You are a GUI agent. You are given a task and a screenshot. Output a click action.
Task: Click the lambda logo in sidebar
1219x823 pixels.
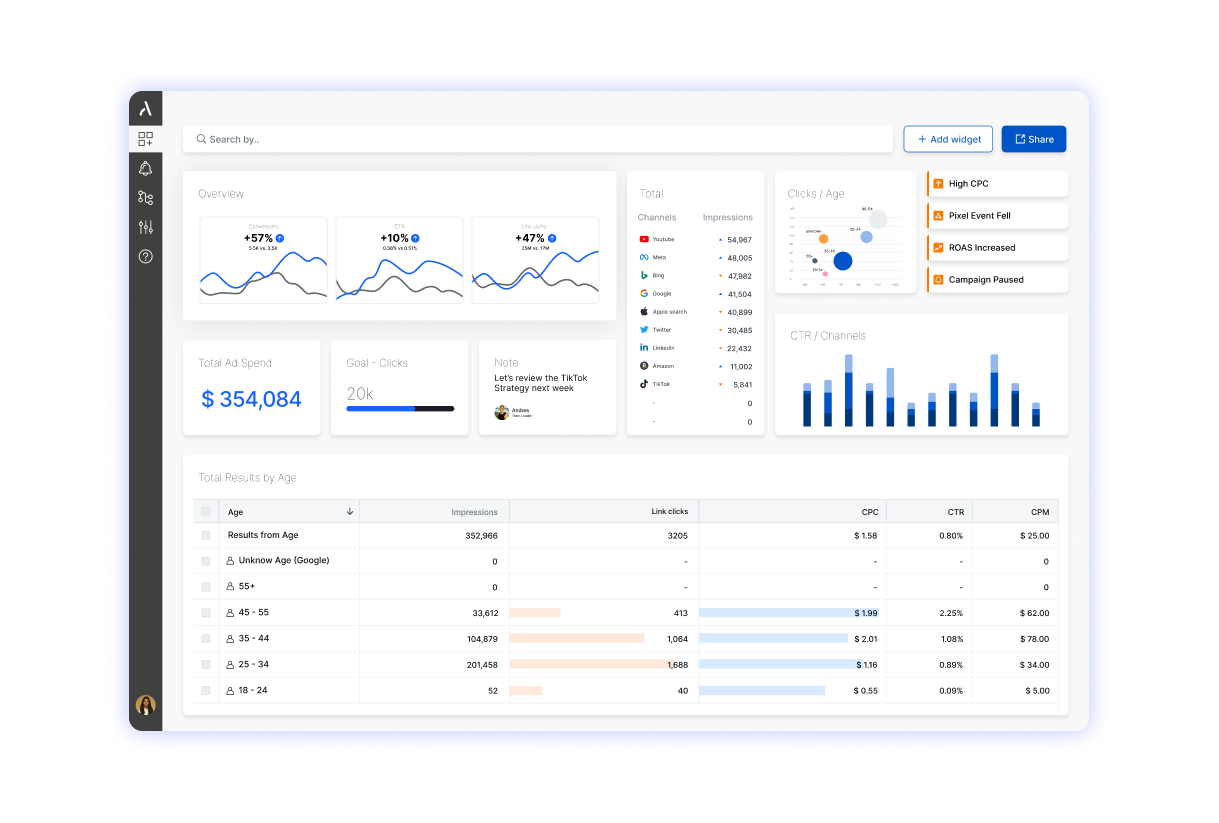coord(145,108)
